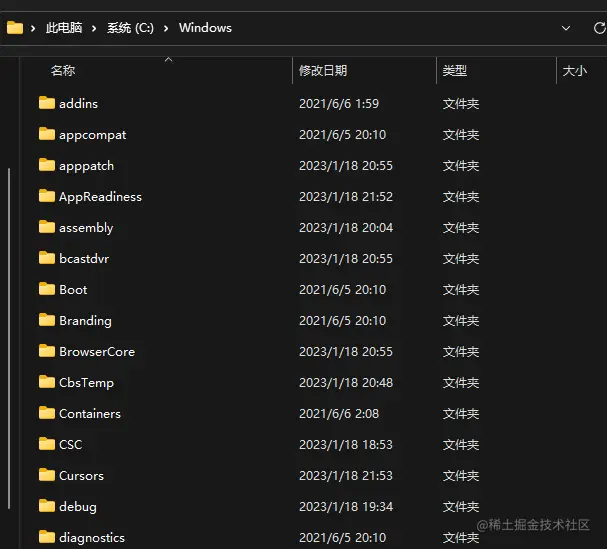Select the Containers folder name
Screen dimensions: 607x549
click(x=90, y=413)
